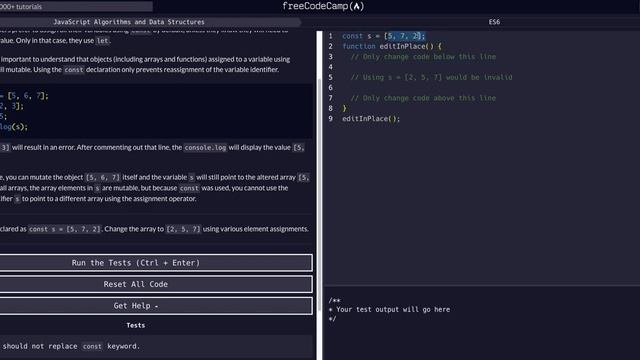Click the freeCodeCamp logo in the header
The width and height of the screenshot is (640, 360).
pyautogui.click(x=323, y=6)
